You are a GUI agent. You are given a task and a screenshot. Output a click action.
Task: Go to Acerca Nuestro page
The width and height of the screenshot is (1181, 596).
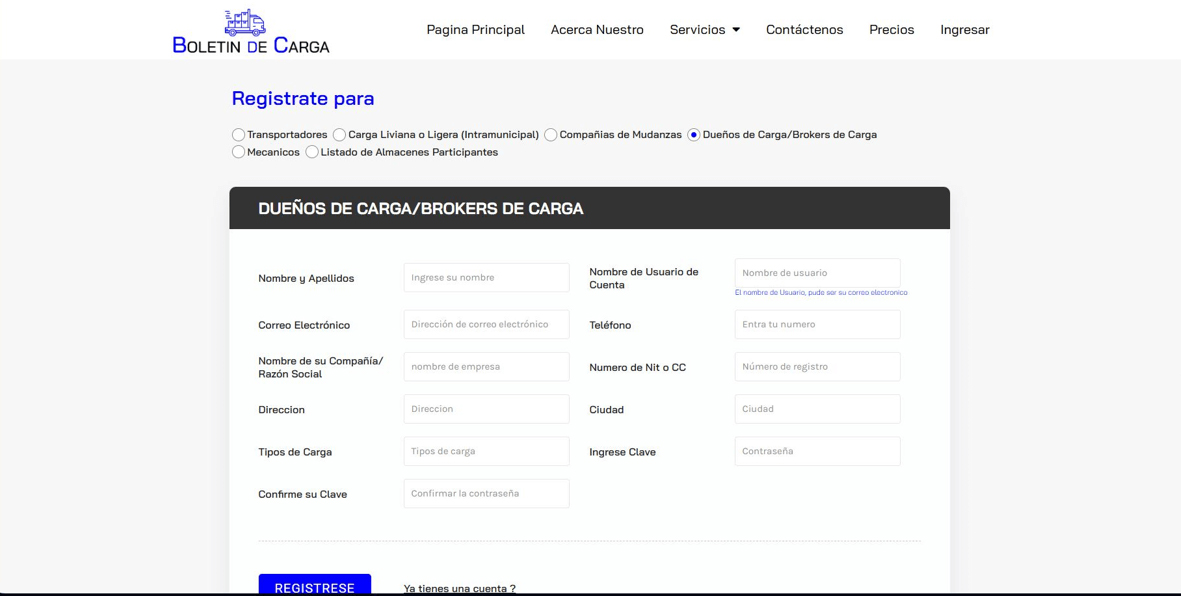tap(597, 30)
